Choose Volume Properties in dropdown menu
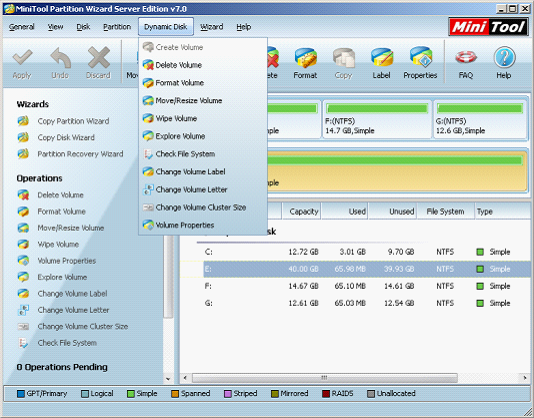This screenshot has height=418, width=534. click(x=203, y=225)
